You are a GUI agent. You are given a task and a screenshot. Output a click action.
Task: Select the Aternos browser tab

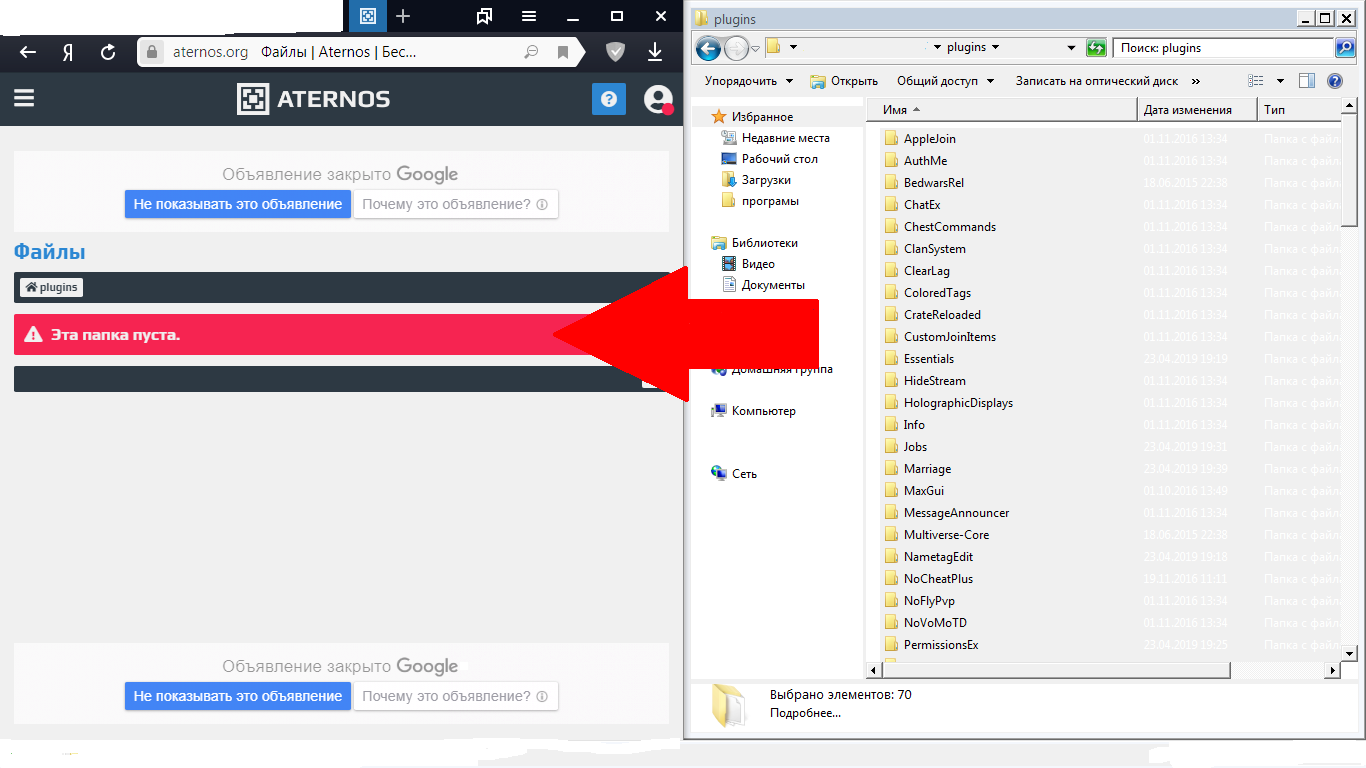[x=368, y=16]
